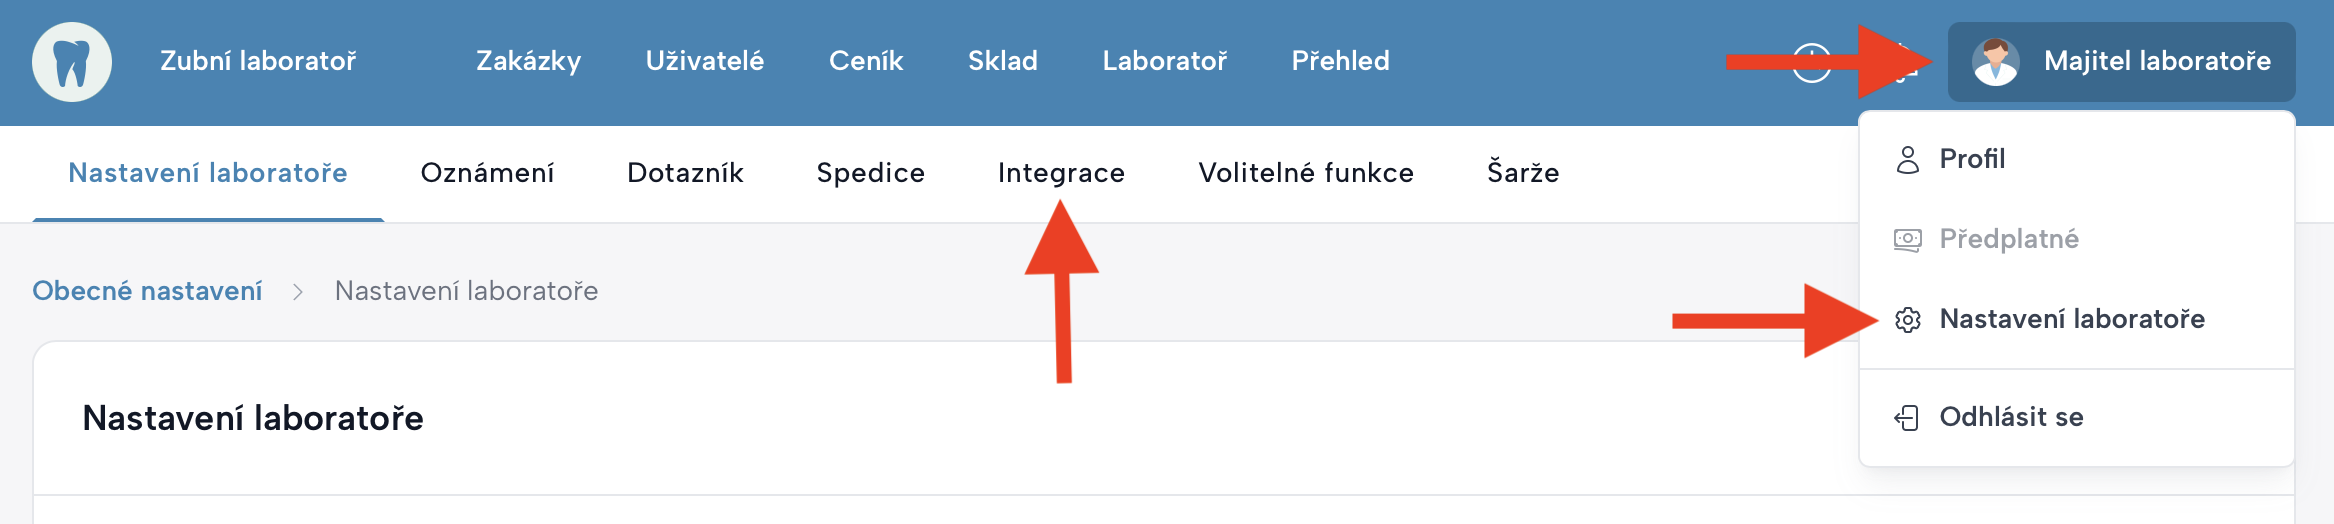Click the breadcrumb chevron separator
2334x524 pixels.
tap(298, 292)
